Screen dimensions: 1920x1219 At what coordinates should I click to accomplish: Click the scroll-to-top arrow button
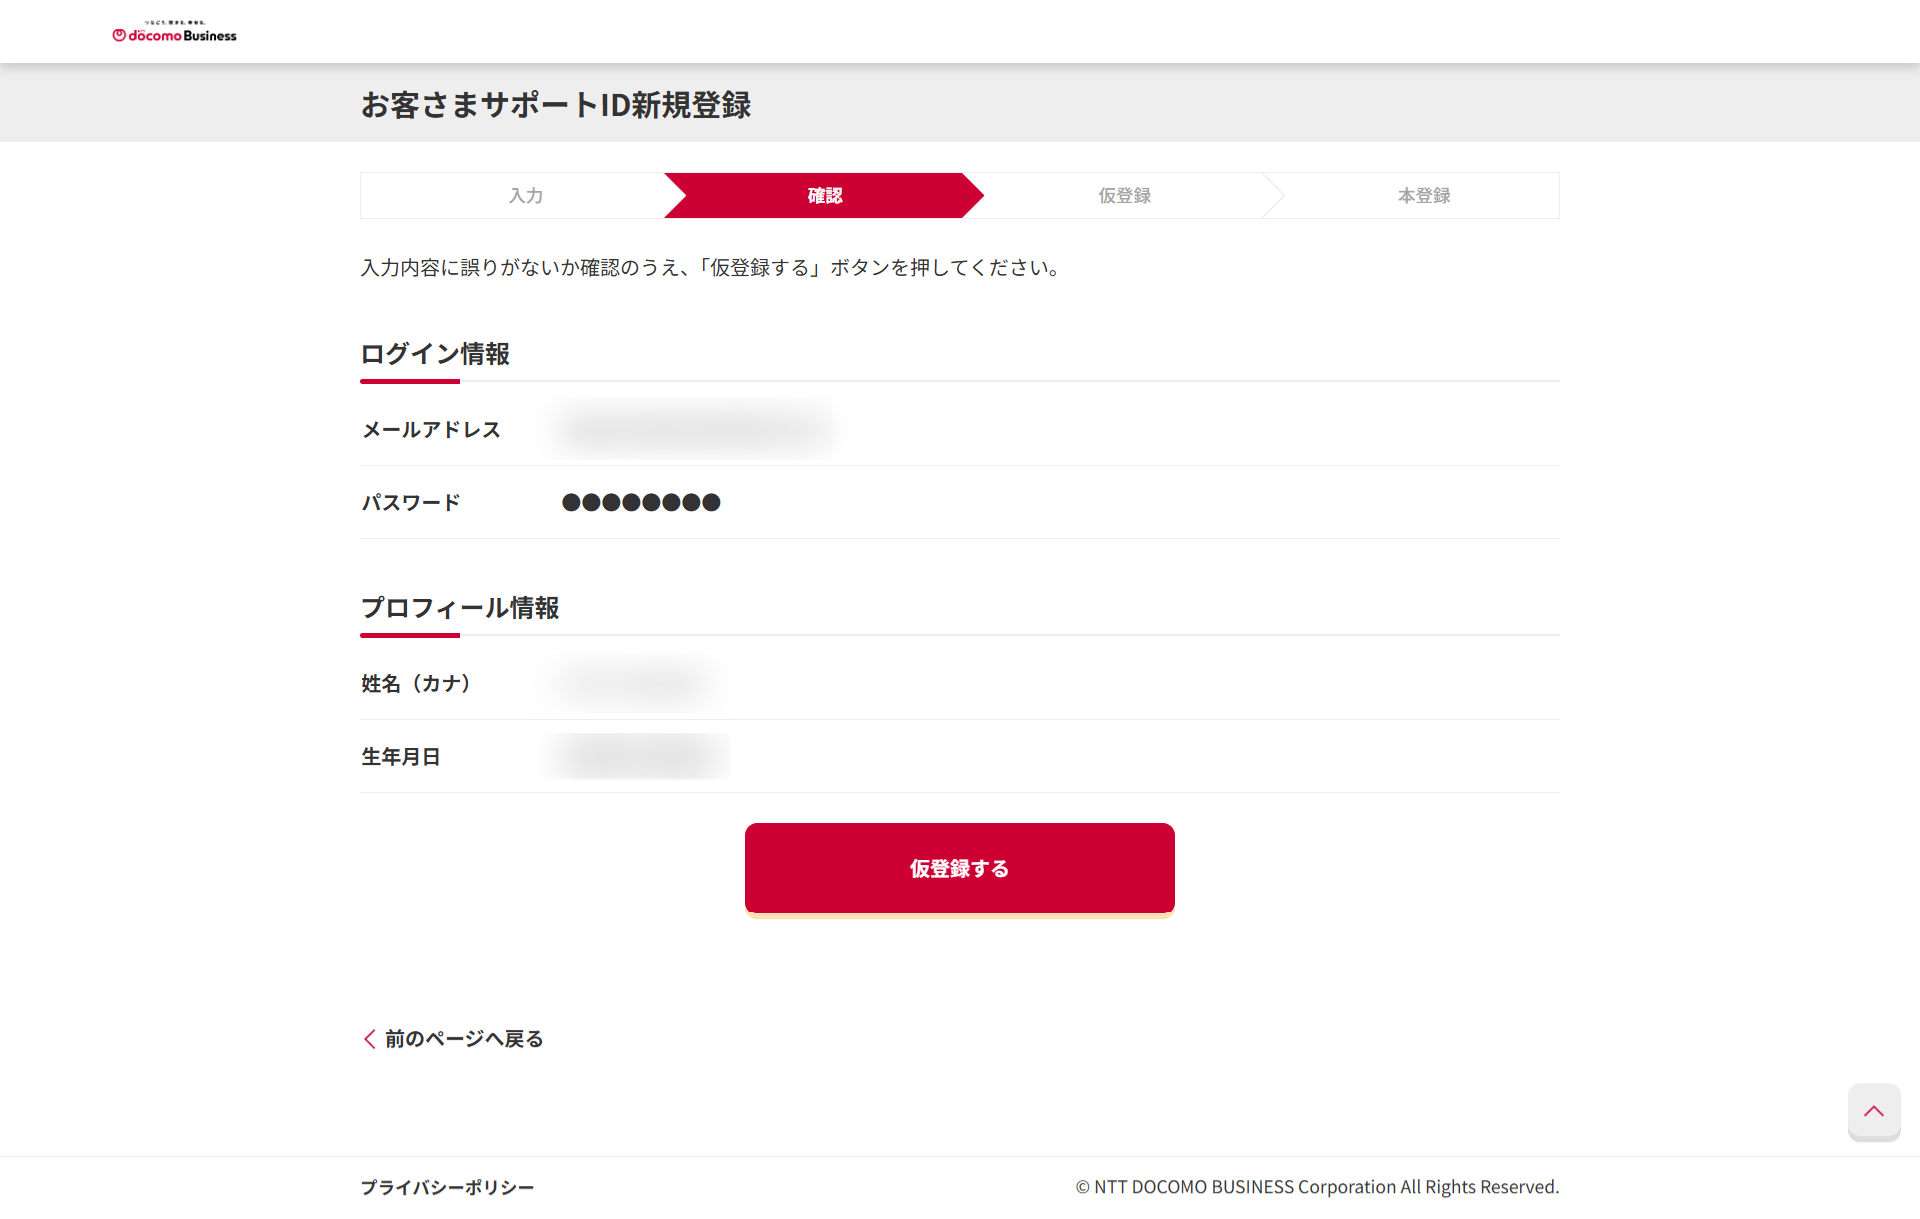(x=1873, y=1111)
